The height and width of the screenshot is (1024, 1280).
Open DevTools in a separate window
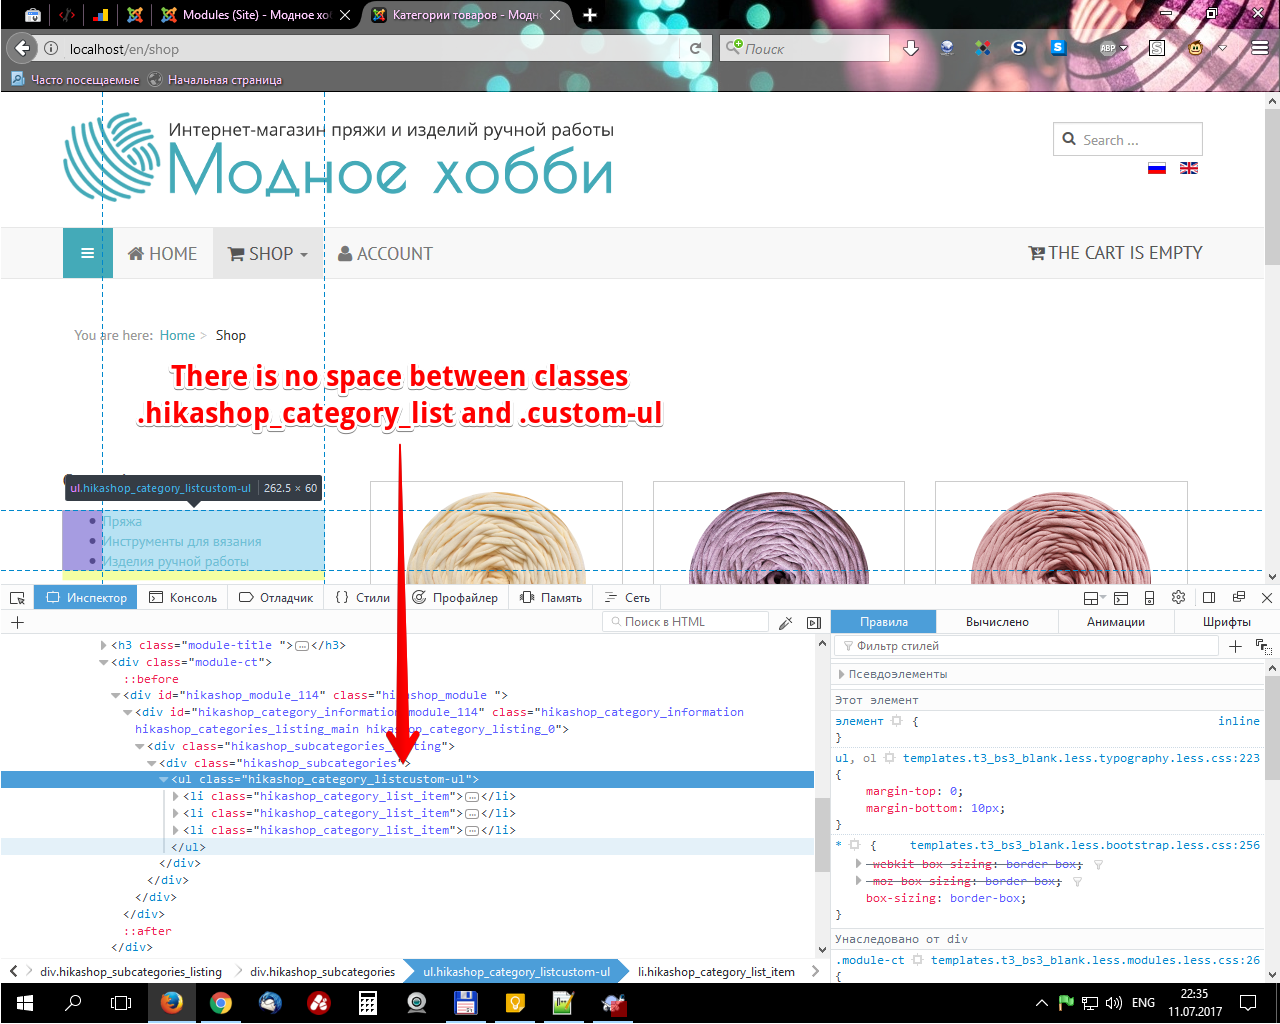click(1239, 598)
